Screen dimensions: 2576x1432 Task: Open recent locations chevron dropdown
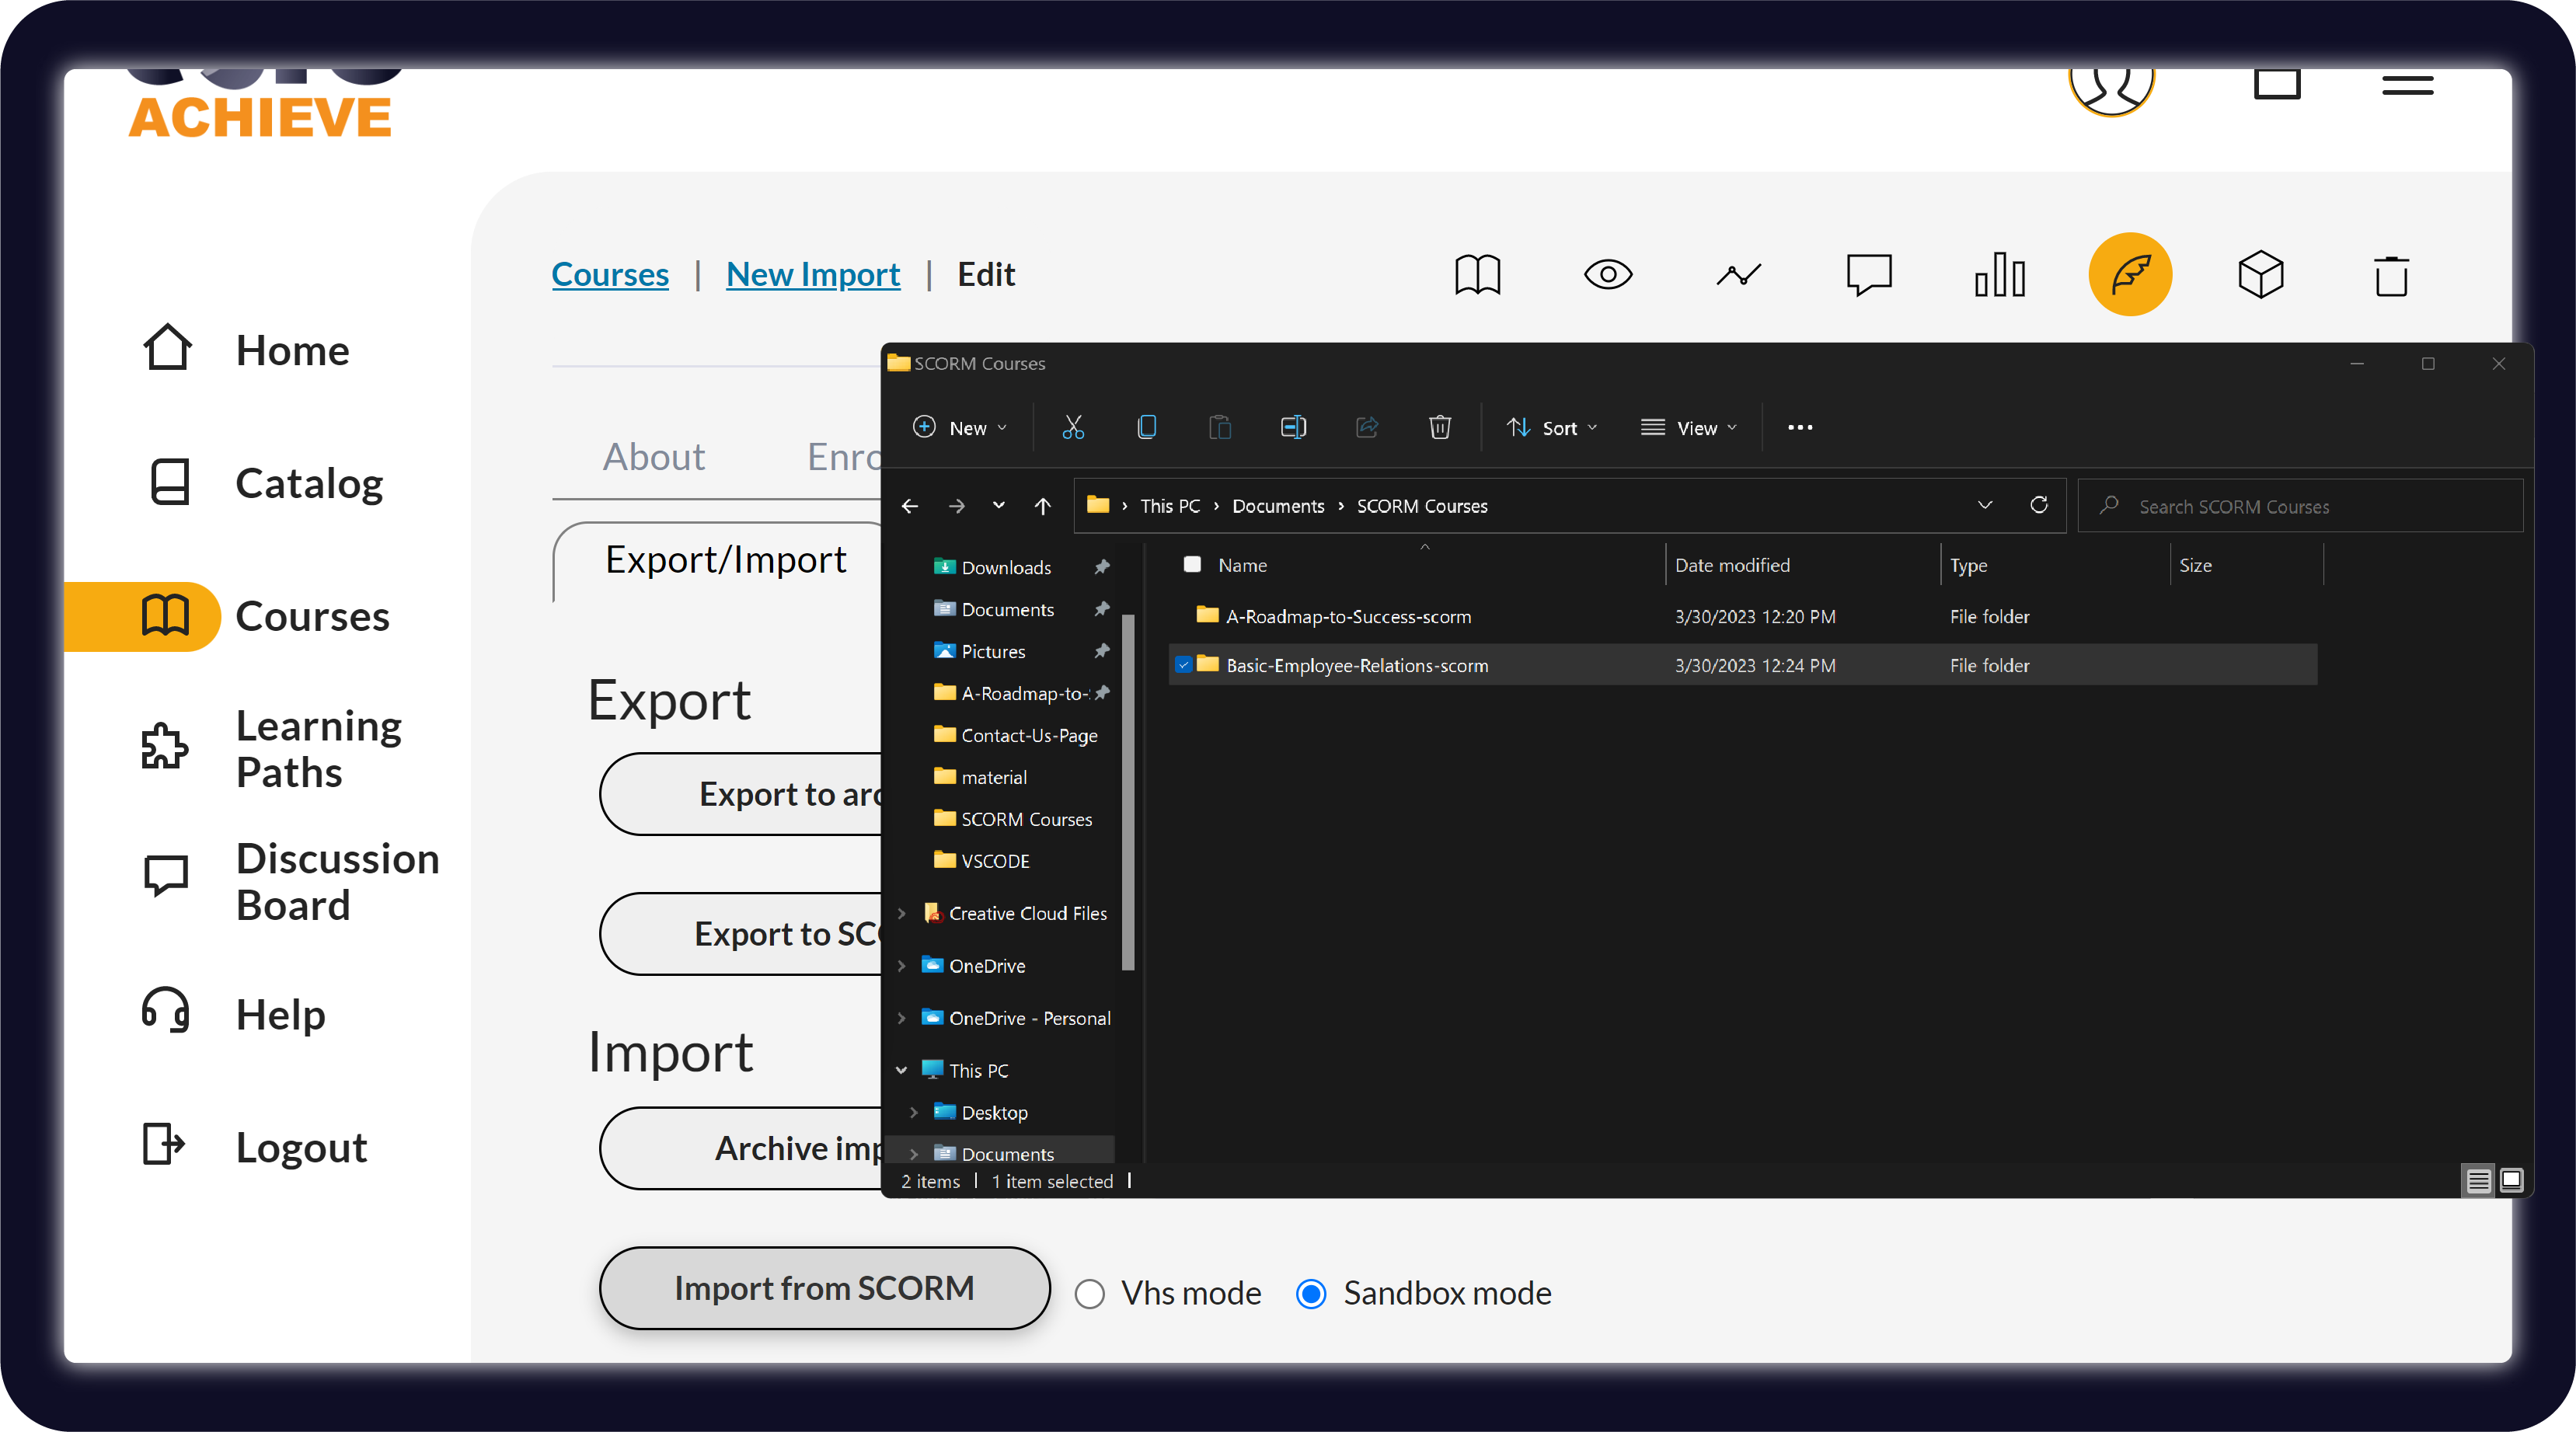click(998, 506)
